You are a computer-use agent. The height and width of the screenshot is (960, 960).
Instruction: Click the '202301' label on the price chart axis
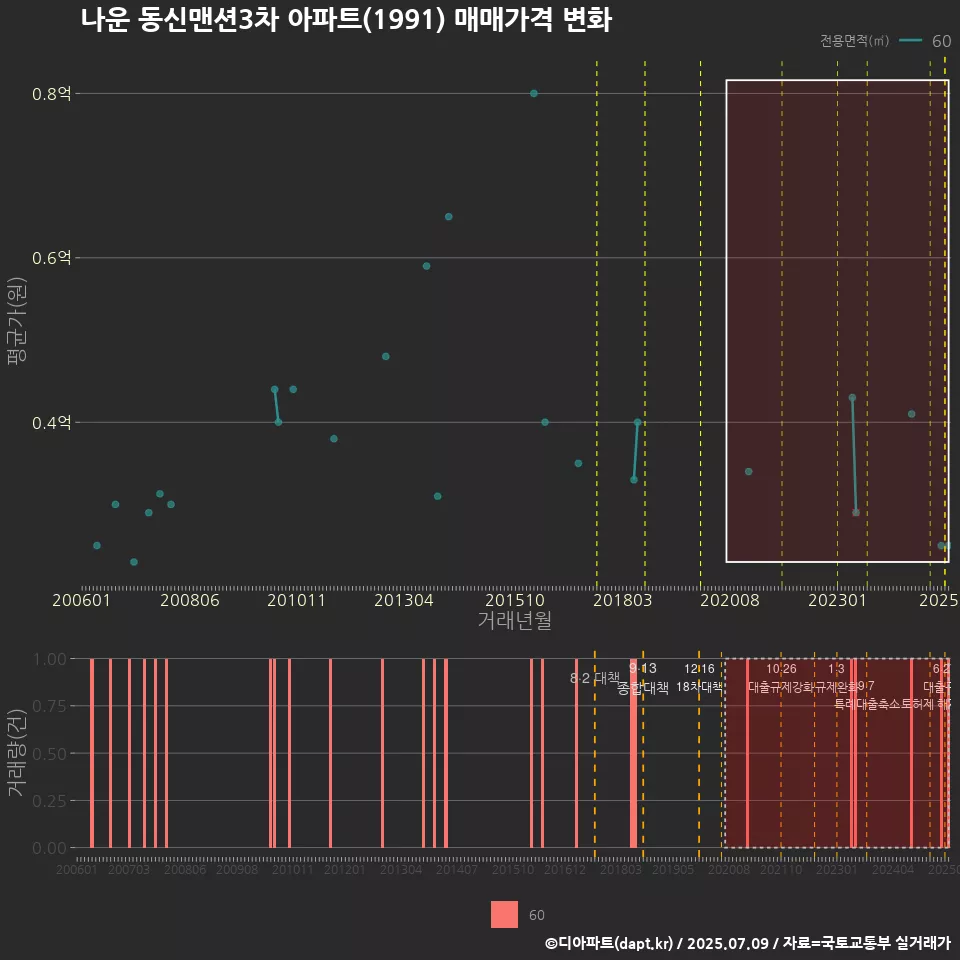[x=837, y=600]
